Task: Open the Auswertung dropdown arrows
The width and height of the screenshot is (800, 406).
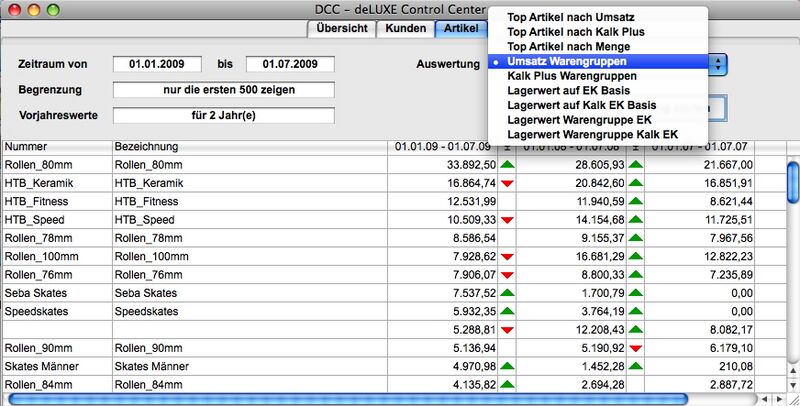Action: coord(719,63)
